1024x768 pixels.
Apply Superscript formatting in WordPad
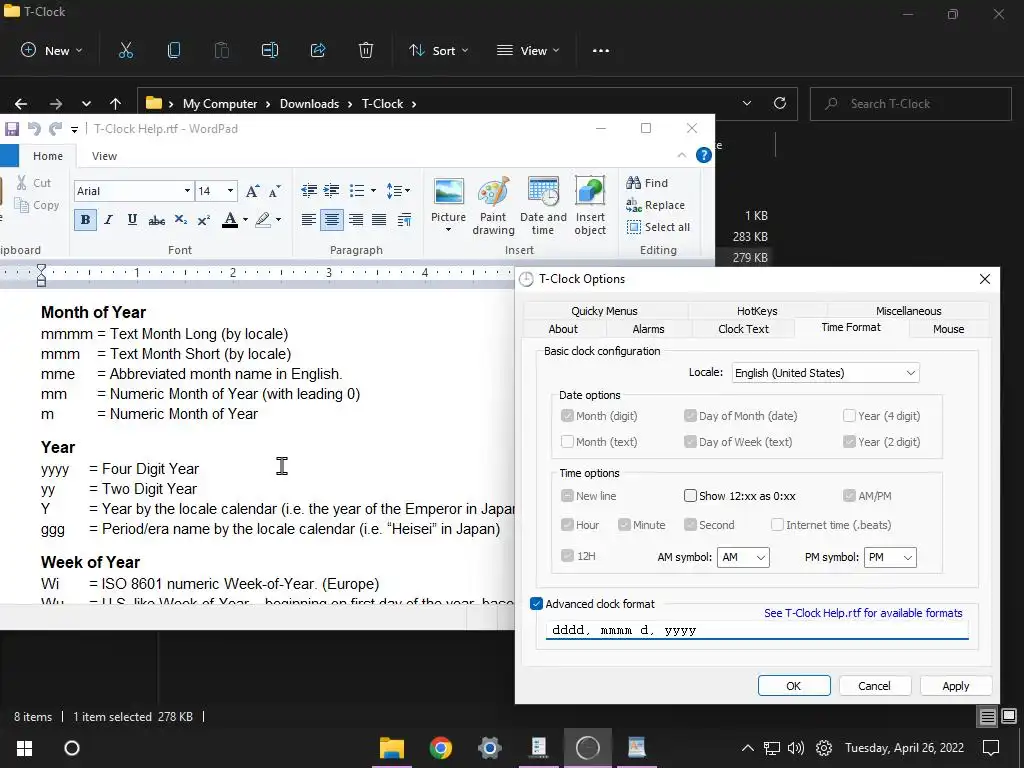click(204, 220)
